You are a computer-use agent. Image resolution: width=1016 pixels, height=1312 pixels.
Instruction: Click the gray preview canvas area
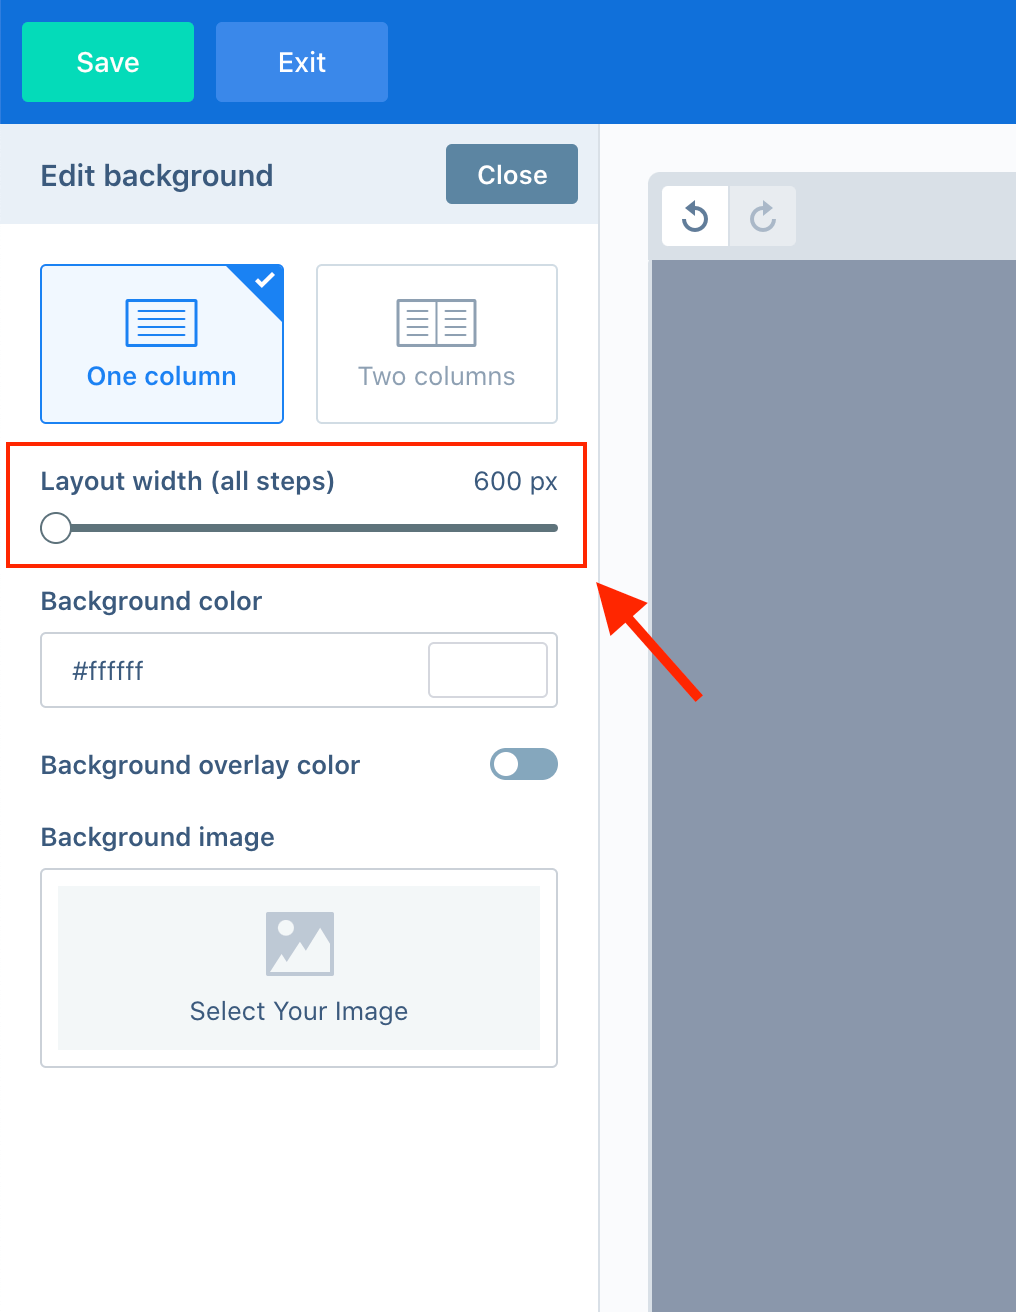coord(834,786)
